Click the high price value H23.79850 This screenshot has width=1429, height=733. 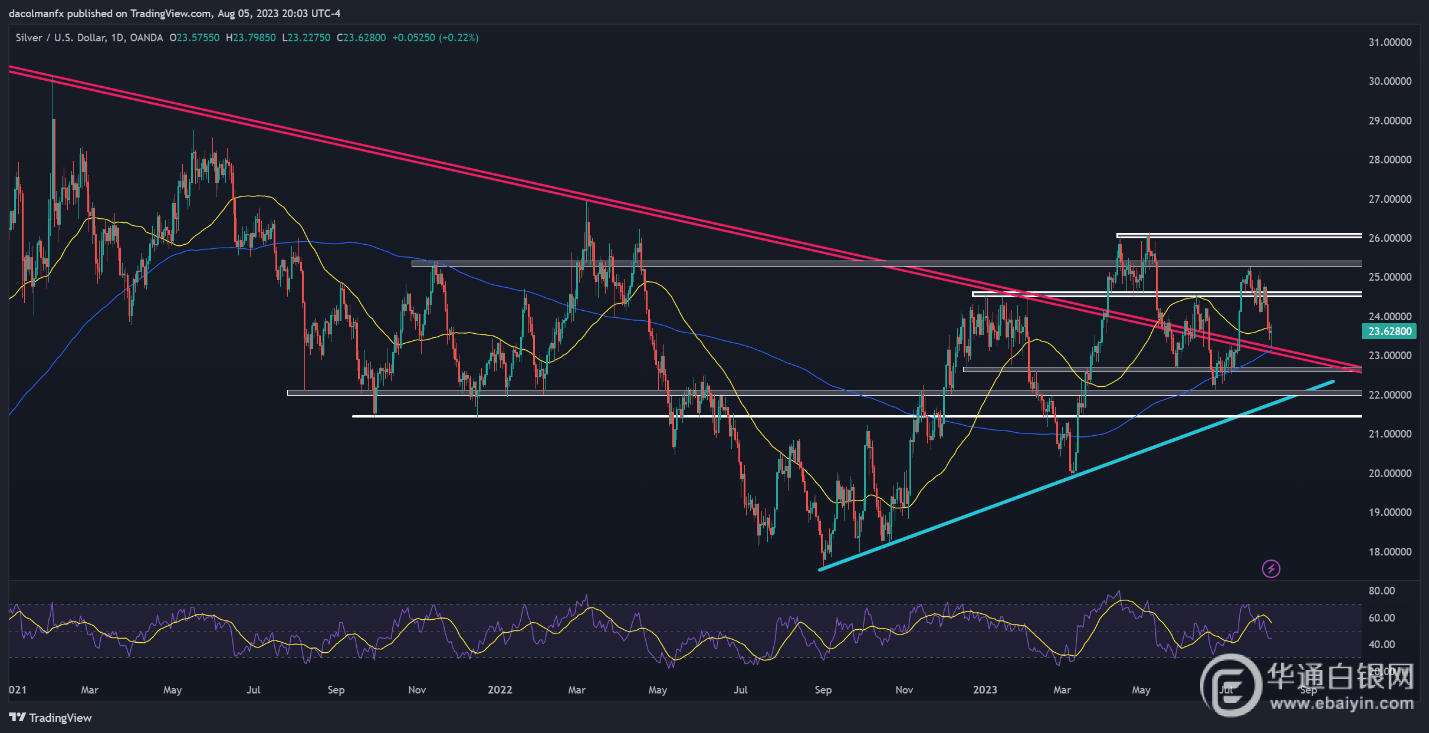coord(254,37)
